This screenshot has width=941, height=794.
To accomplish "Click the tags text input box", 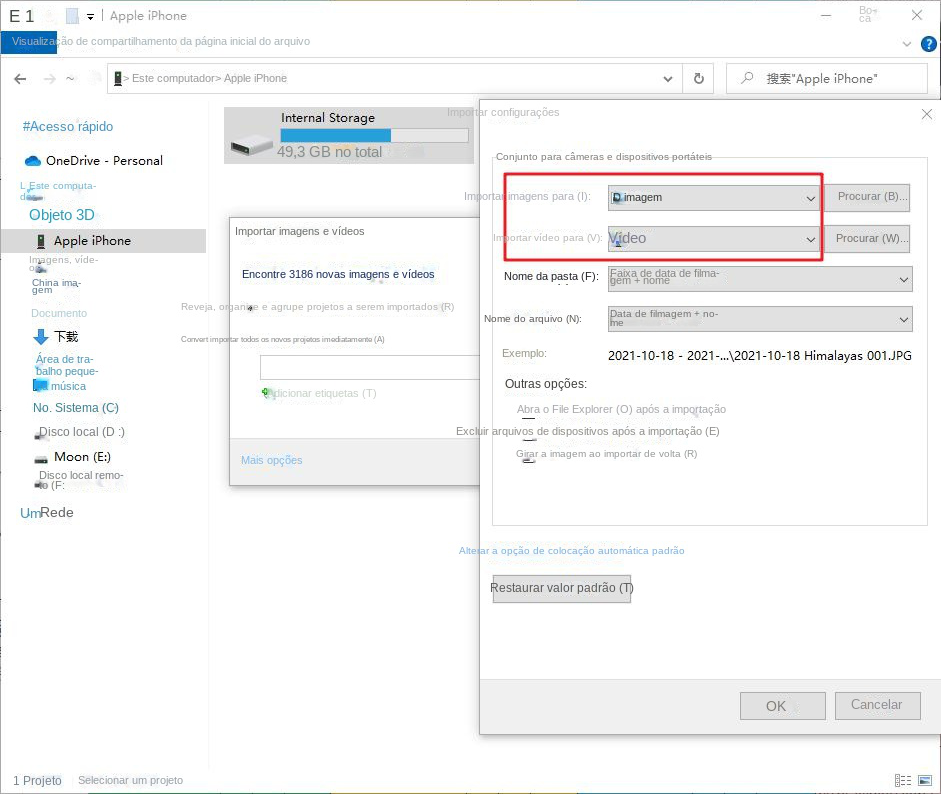I will 370,367.
